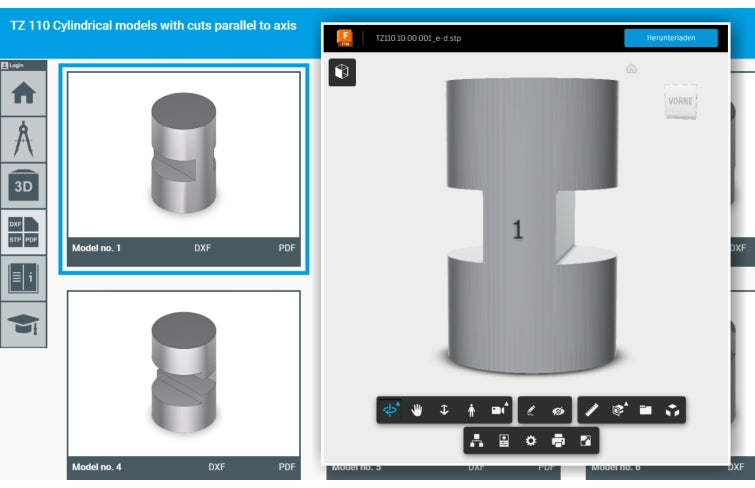
Task: Open the DXF STP PDF downloads section
Action: (x=23, y=231)
